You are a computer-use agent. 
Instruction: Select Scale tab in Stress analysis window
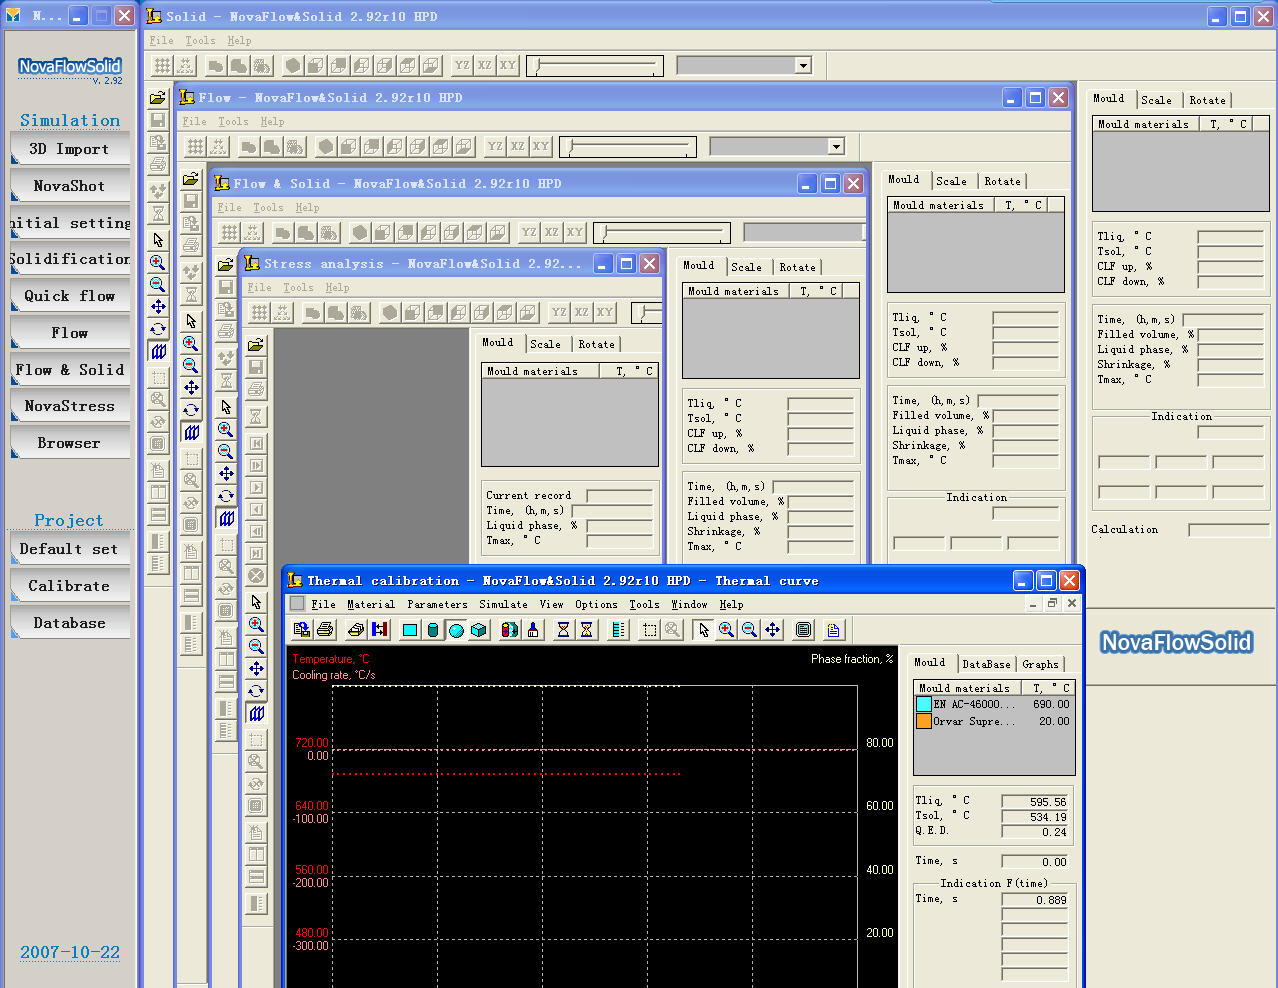point(545,344)
